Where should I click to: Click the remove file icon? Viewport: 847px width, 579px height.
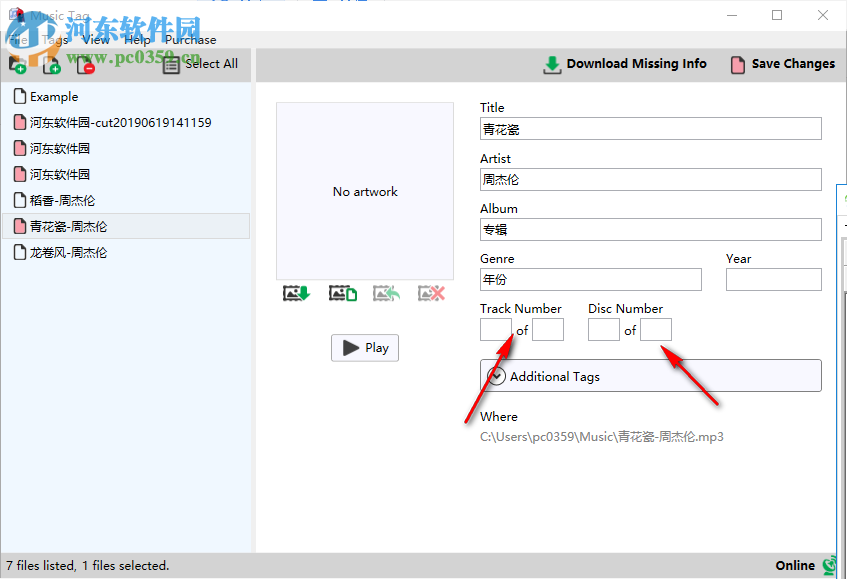click(85, 65)
